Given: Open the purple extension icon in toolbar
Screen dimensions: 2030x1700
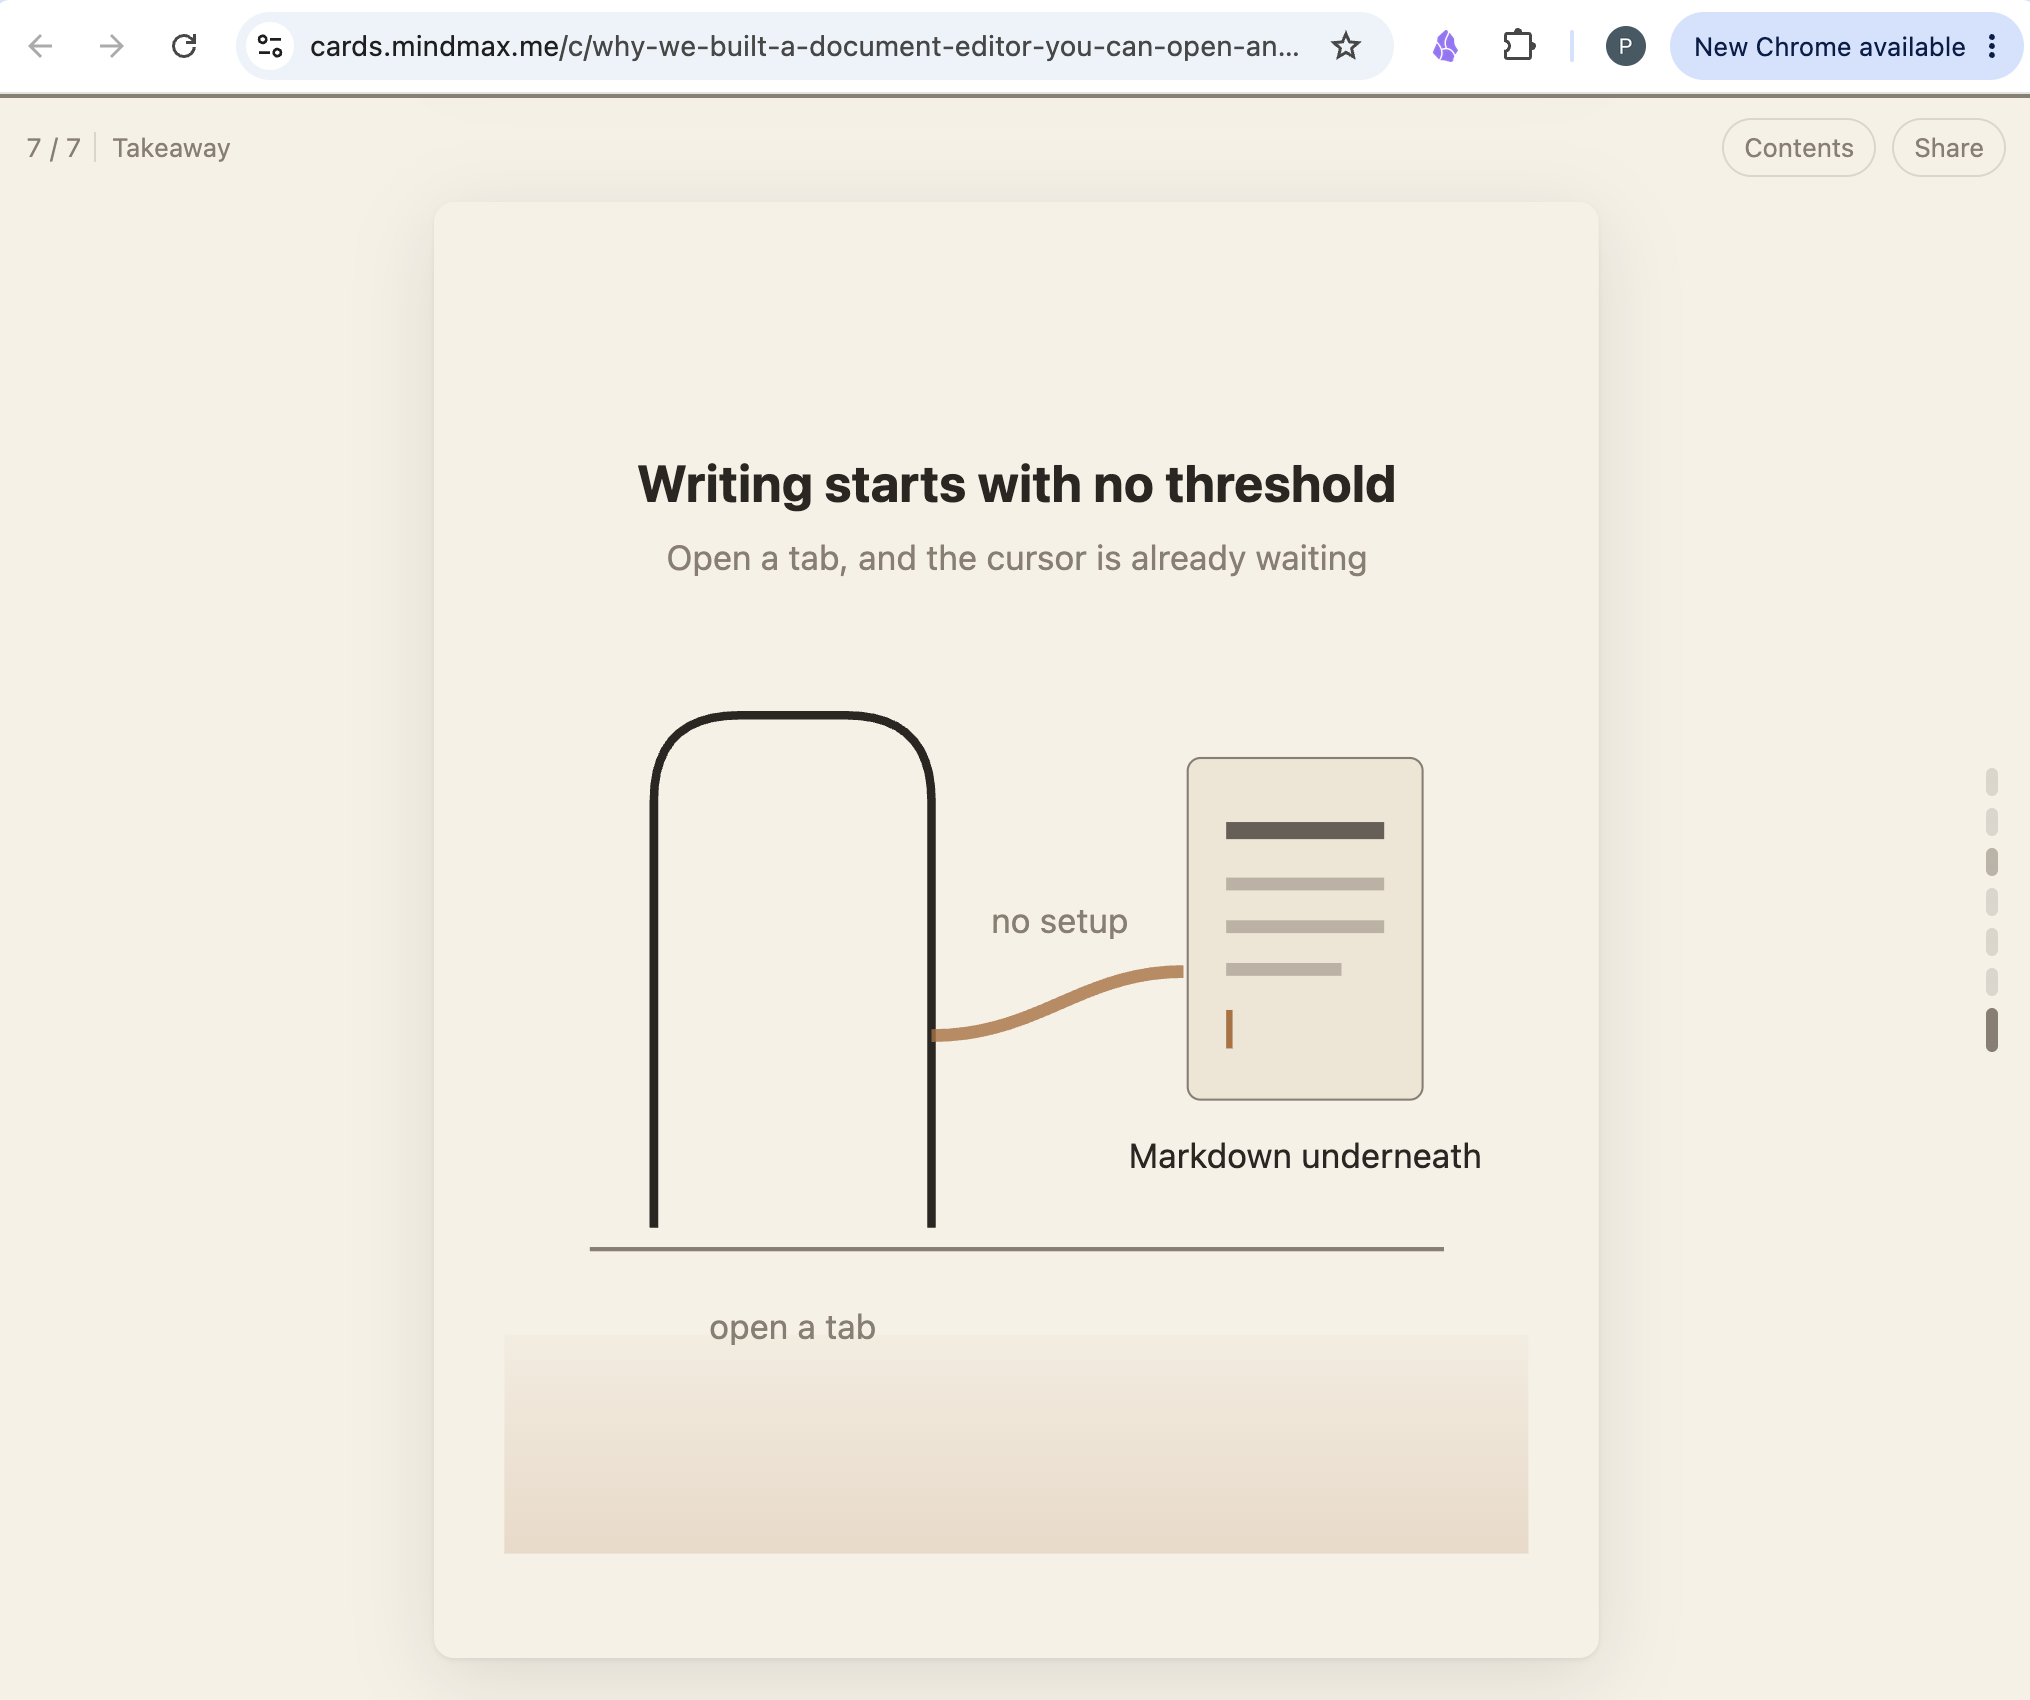Looking at the screenshot, I should click(x=1445, y=46).
